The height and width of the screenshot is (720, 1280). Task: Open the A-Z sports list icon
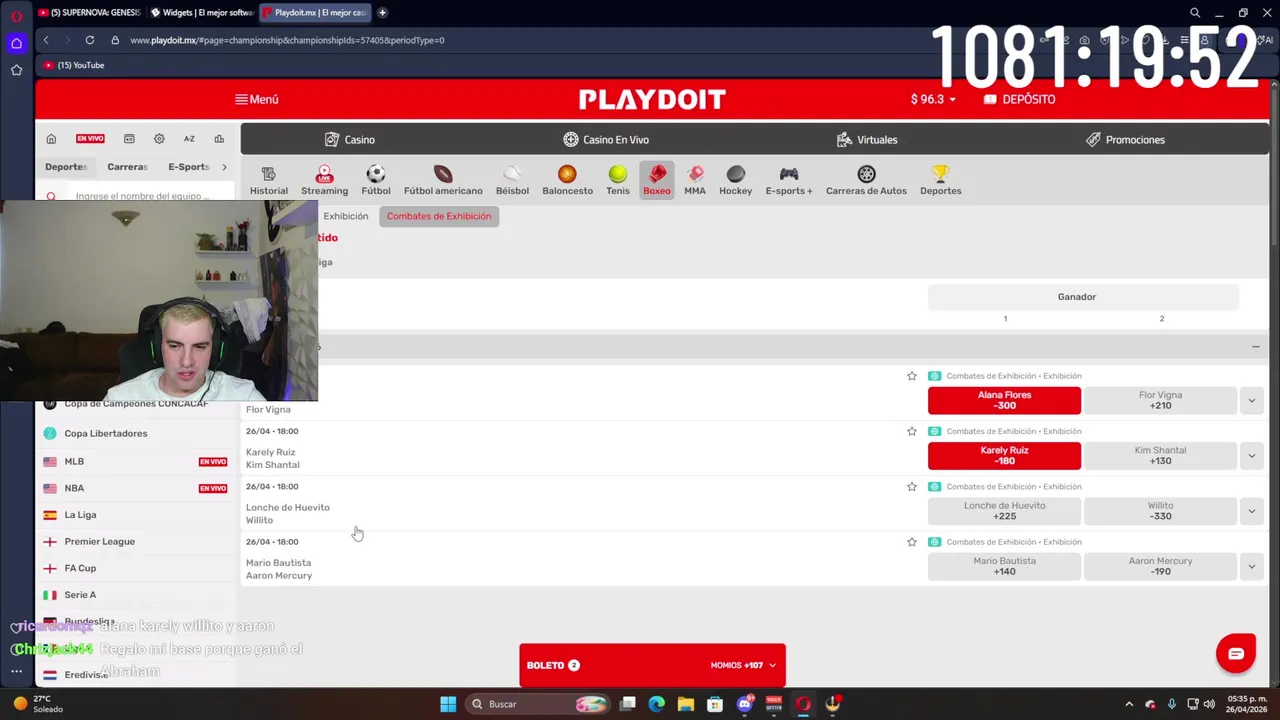[189, 139]
